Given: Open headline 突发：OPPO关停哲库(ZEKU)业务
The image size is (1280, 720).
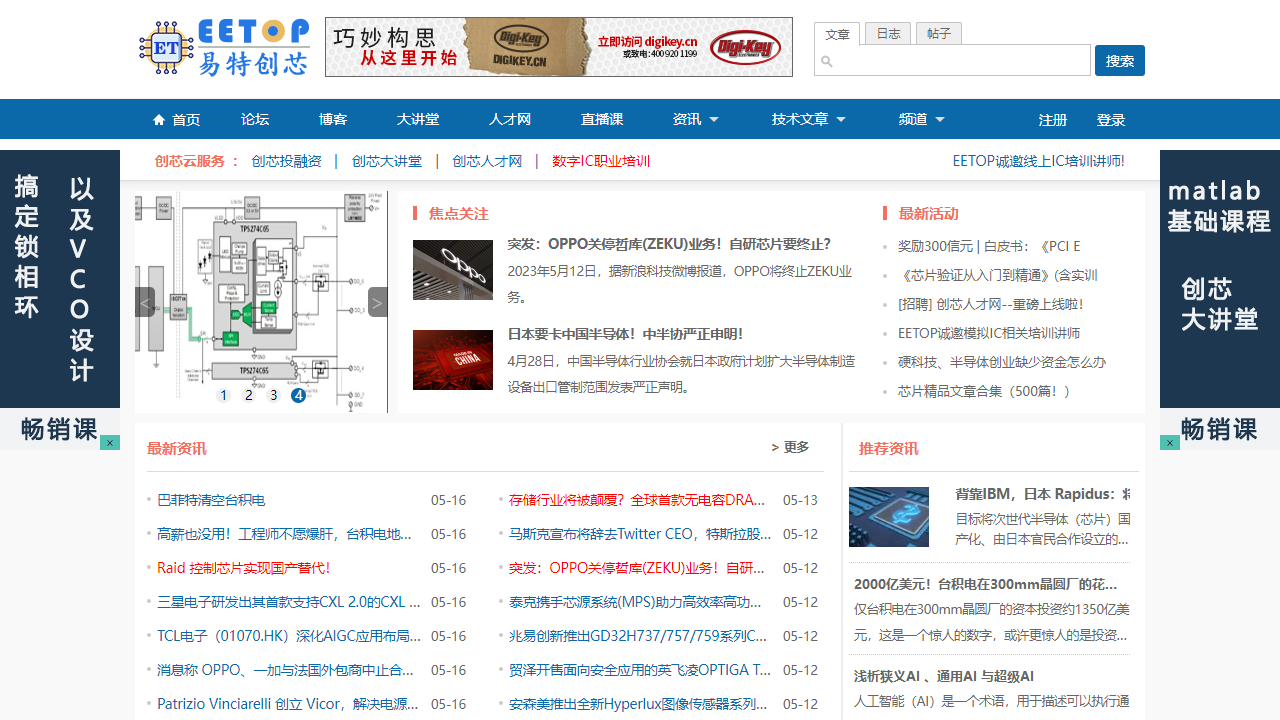Looking at the screenshot, I should (x=669, y=244).
